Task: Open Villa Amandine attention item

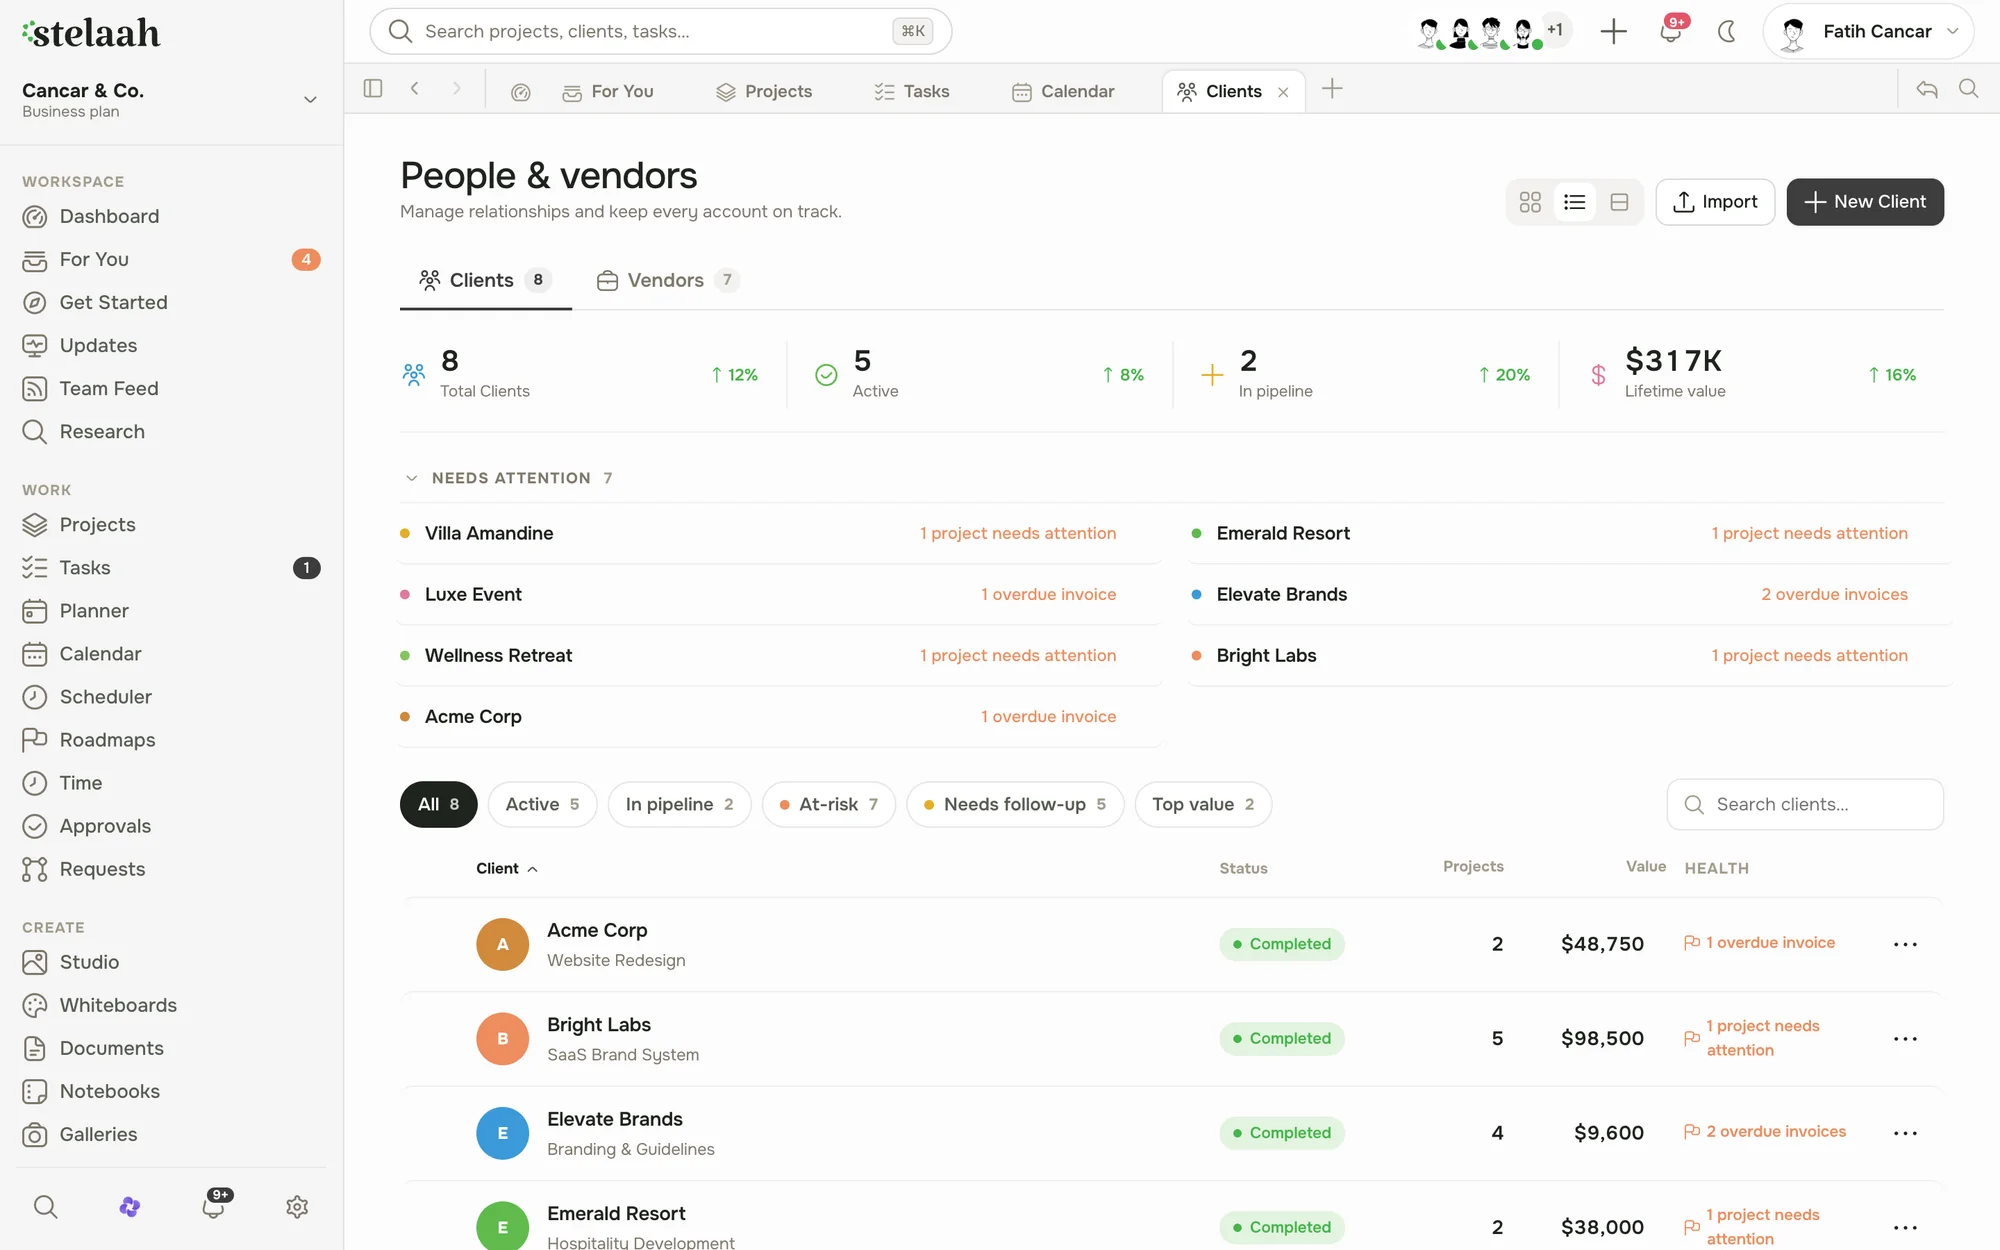Action: pyautogui.click(x=779, y=533)
